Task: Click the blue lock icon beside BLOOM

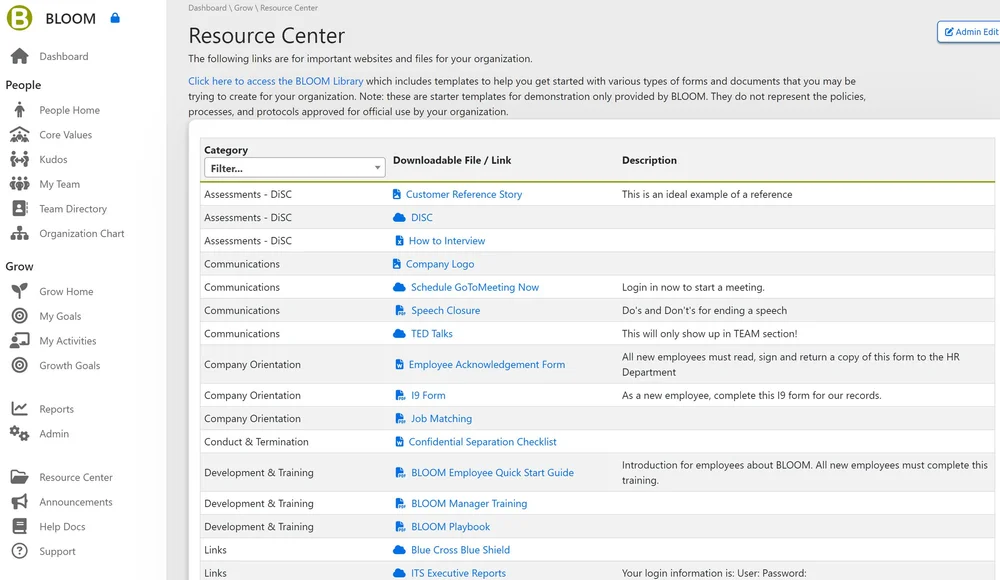Action: (115, 18)
